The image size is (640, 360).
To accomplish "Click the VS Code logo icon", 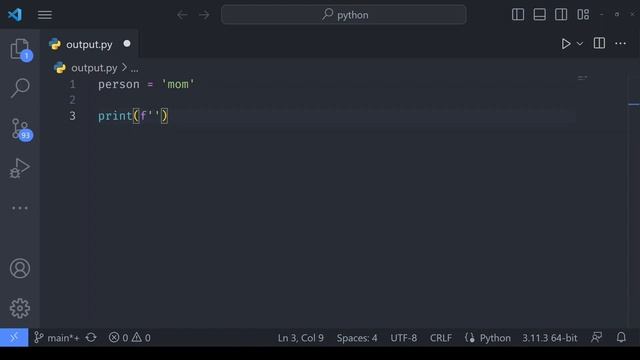I will pyautogui.click(x=15, y=15).
